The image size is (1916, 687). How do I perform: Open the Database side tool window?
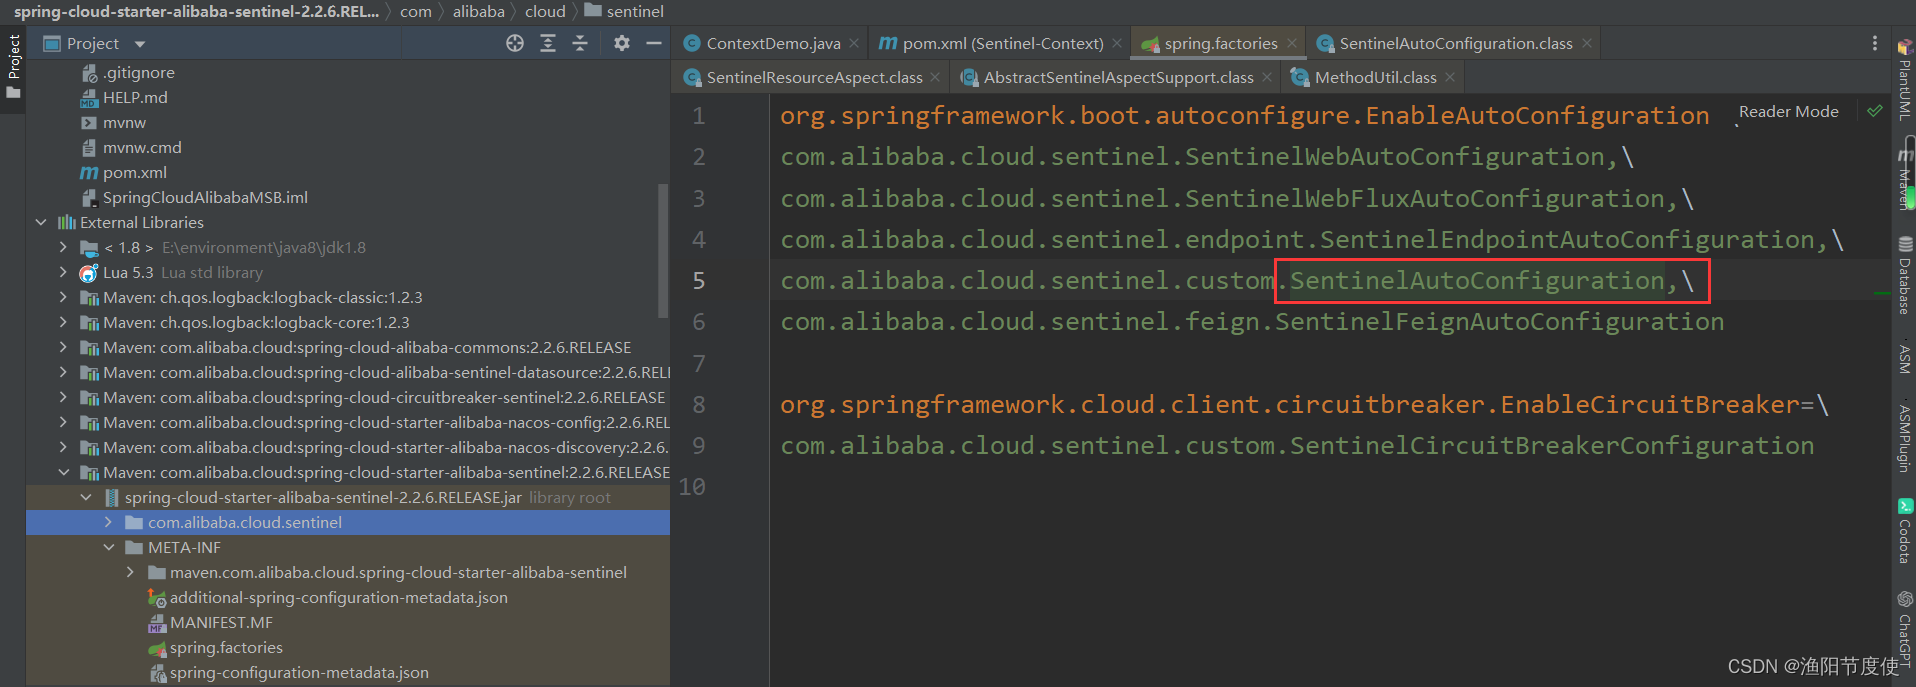click(x=1905, y=275)
